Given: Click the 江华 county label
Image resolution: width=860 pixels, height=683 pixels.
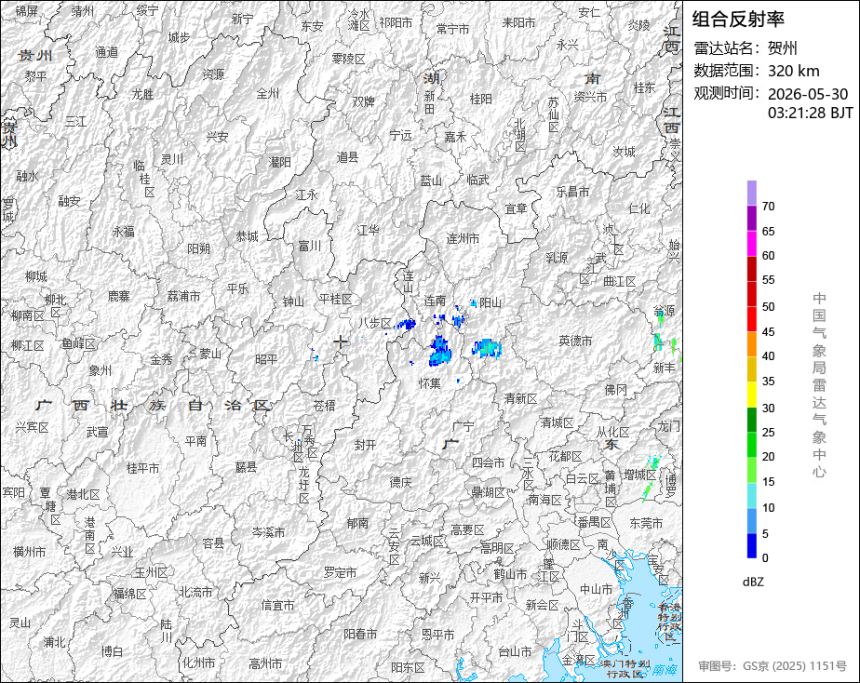Looking at the screenshot, I should coord(368,230).
